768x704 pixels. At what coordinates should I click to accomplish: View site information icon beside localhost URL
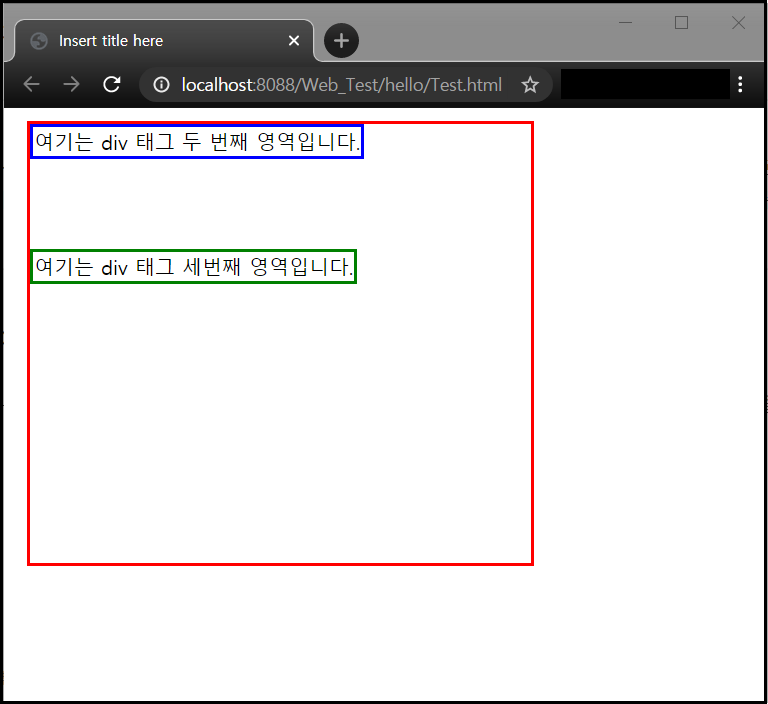[161, 85]
